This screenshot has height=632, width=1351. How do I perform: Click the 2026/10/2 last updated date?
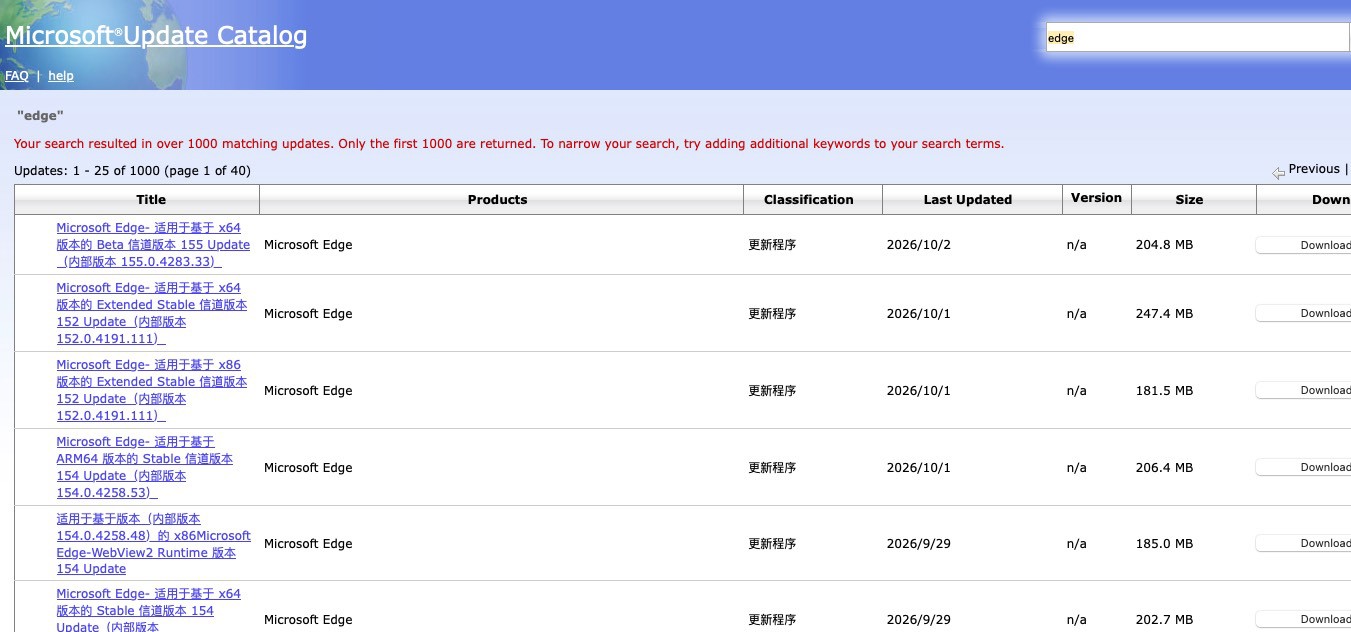click(x=919, y=245)
